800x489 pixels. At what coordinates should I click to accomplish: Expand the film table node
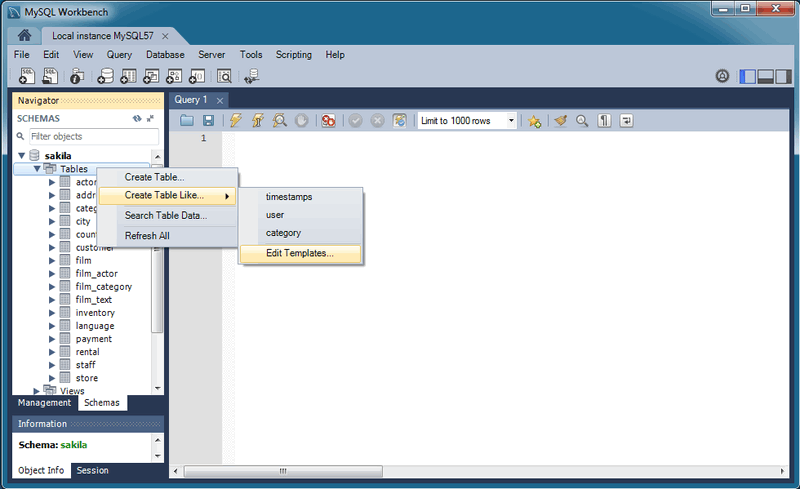click(52, 260)
